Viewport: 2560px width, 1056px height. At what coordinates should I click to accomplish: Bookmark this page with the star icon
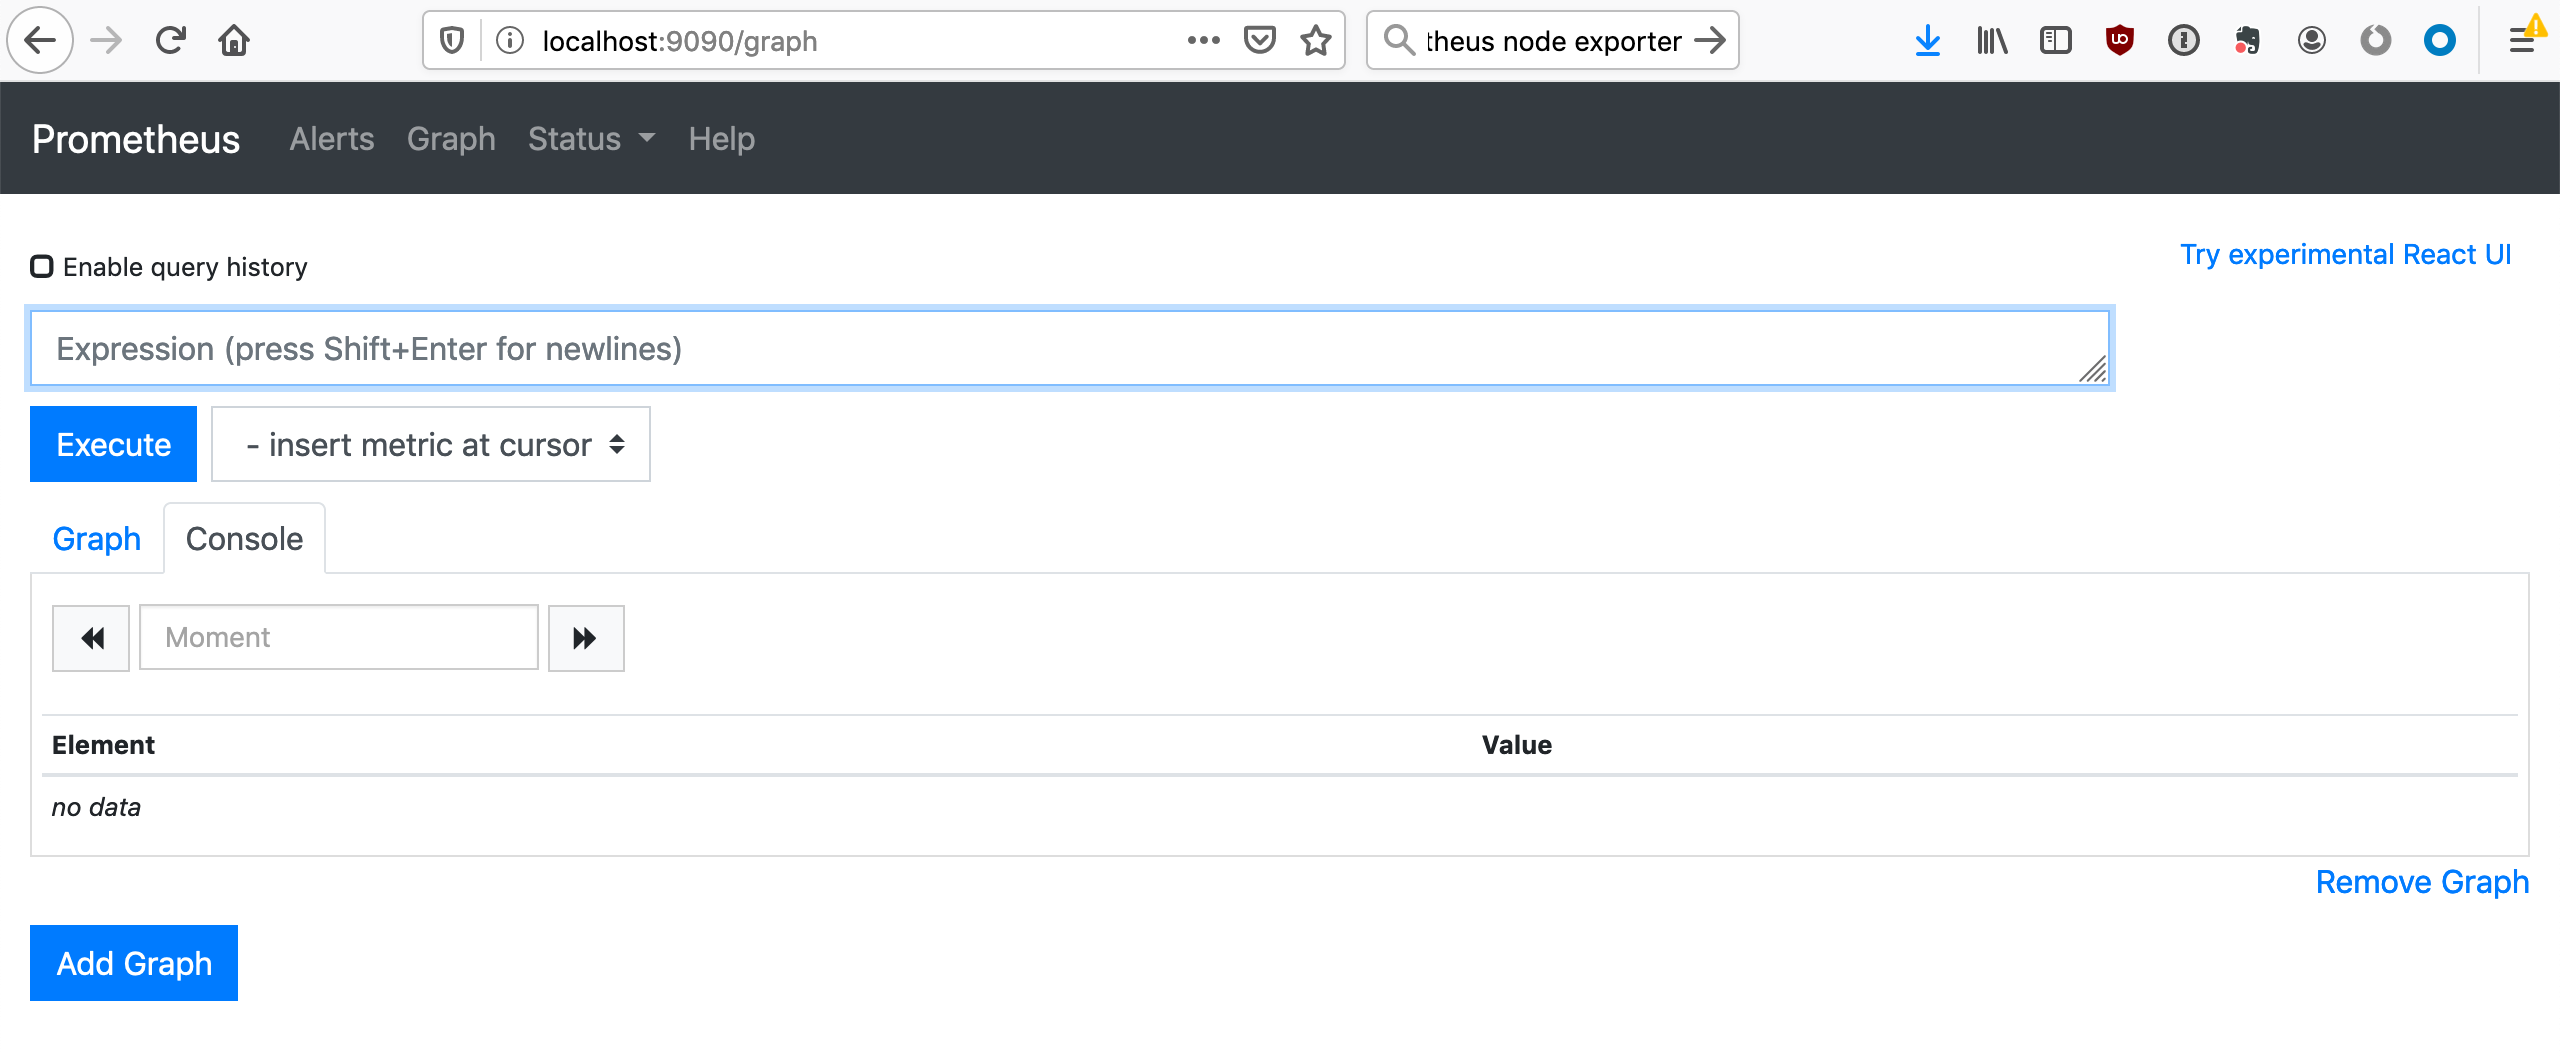[x=1316, y=41]
